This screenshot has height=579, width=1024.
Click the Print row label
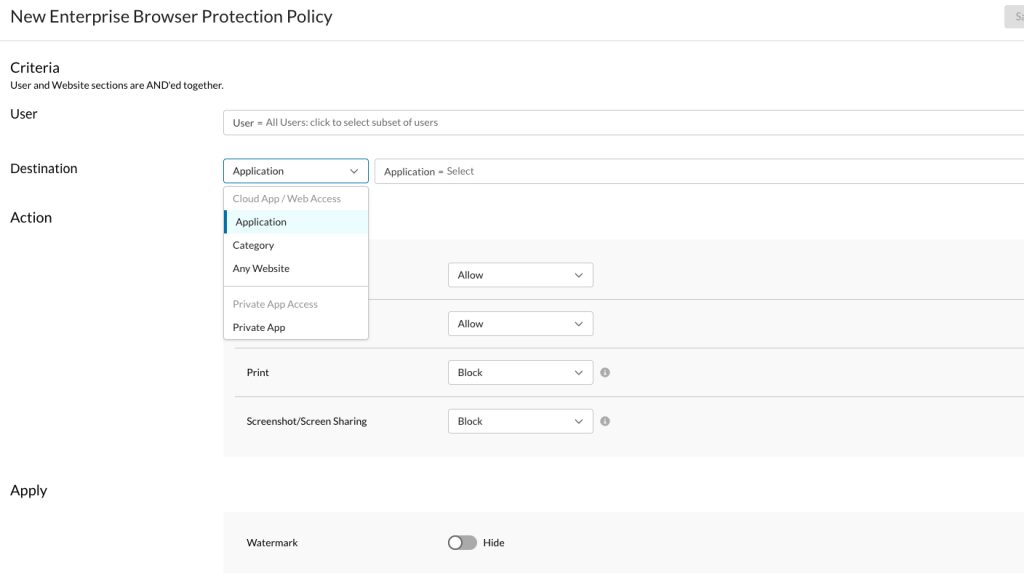coord(258,373)
